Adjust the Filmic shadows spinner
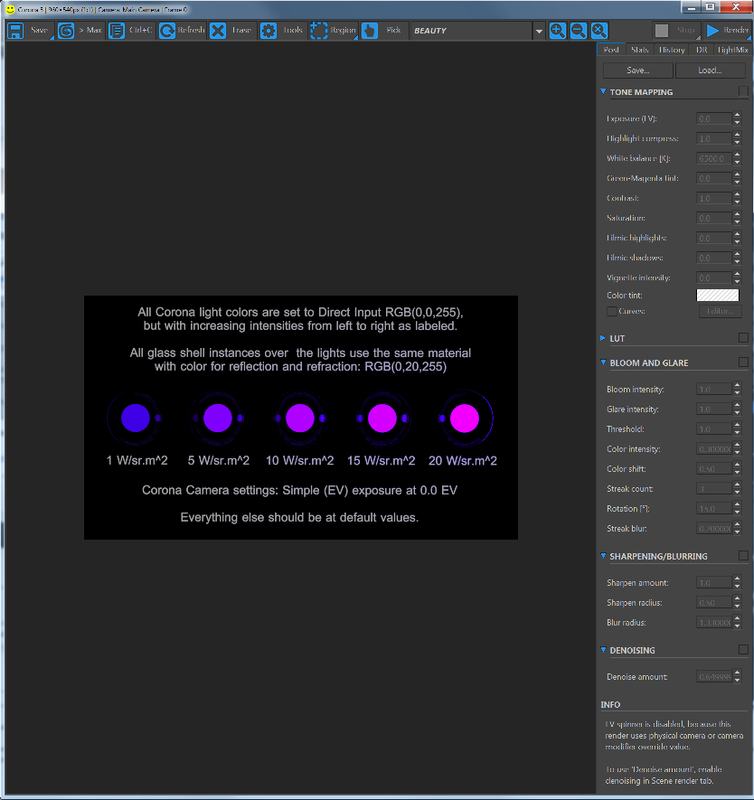Viewport: 754px width, 800px height. (737, 258)
